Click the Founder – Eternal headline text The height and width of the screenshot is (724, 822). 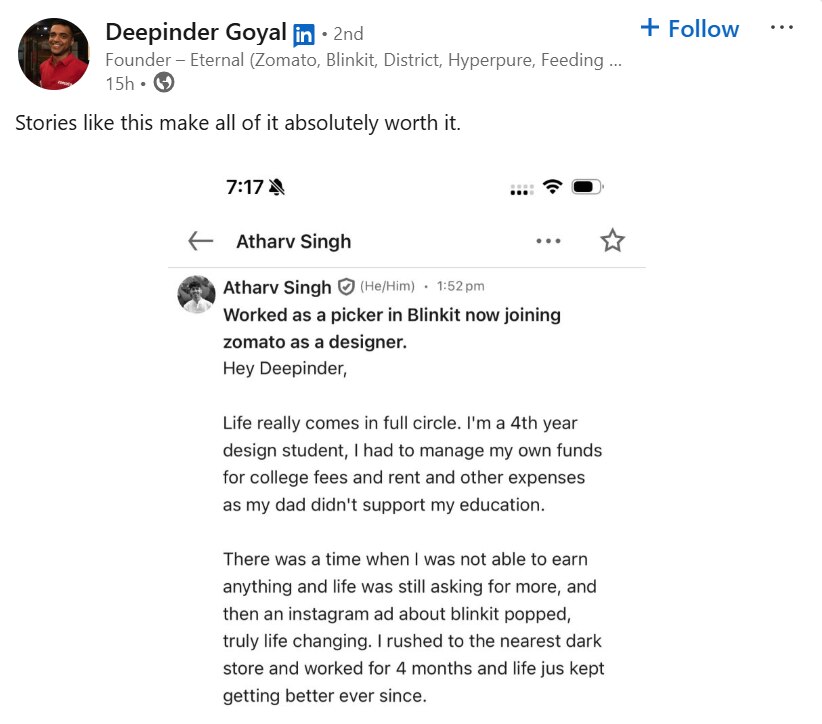pos(364,60)
